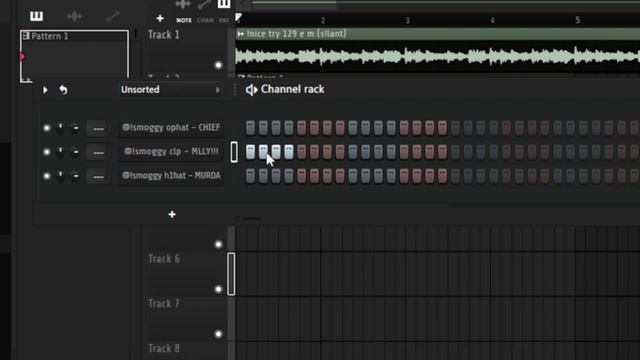Mute the clp MLLY channel
The image size is (640, 360).
point(47,152)
